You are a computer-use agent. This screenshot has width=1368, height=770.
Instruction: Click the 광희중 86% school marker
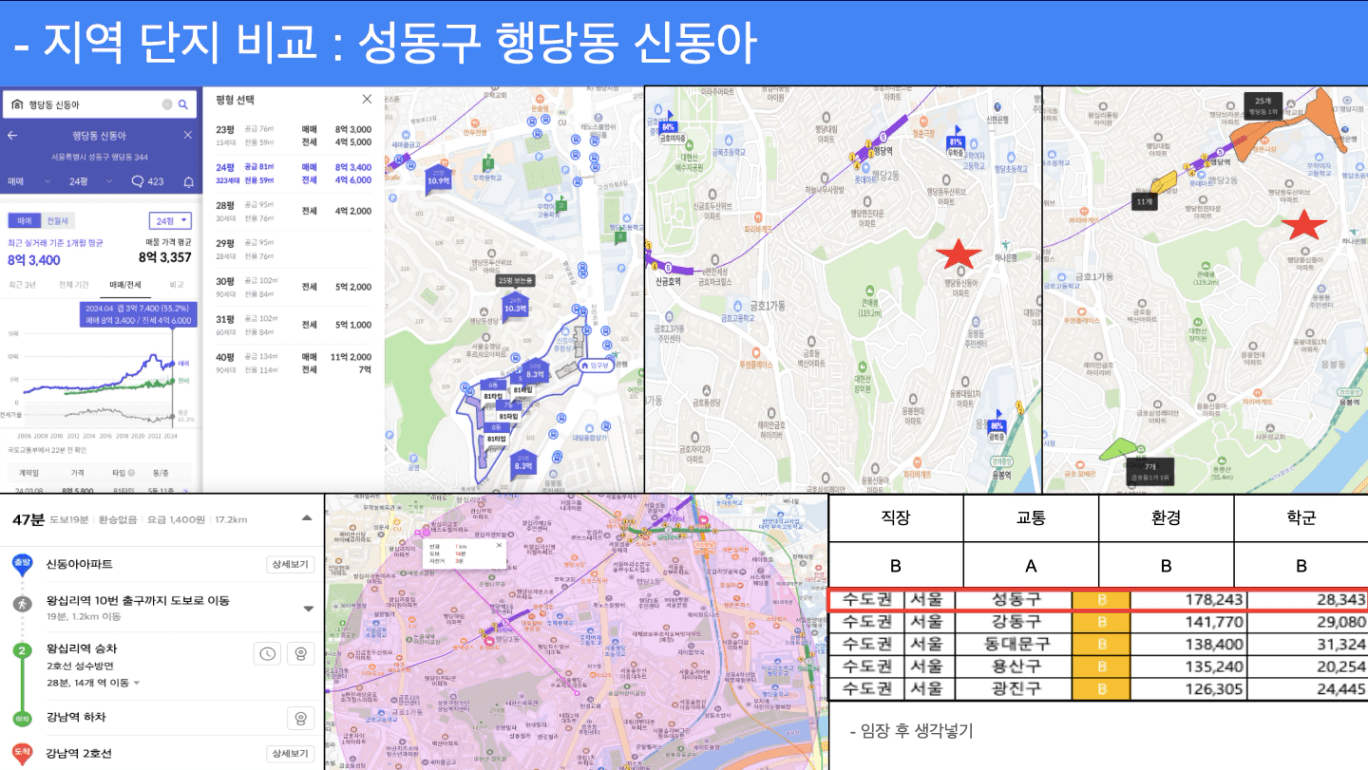click(997, 425)
